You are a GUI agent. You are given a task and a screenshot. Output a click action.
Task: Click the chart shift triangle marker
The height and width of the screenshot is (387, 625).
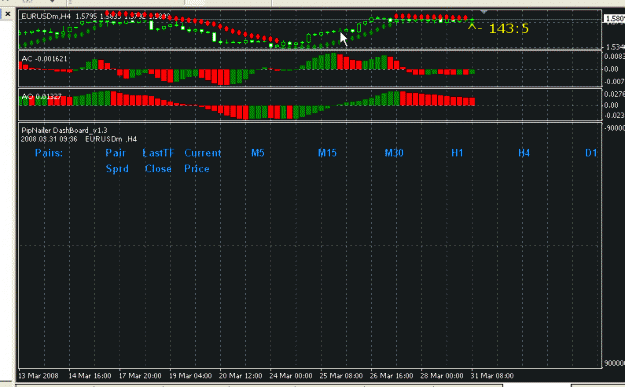pyautogui.click(x=483, y=12)
